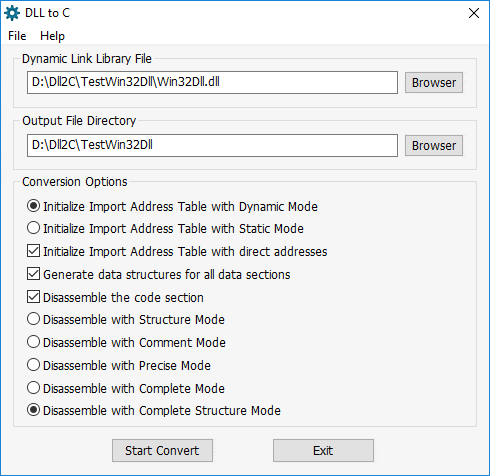490x476 pixels.
Task: Click the DLL to C gear icon
Action: (x=12, y=13)
